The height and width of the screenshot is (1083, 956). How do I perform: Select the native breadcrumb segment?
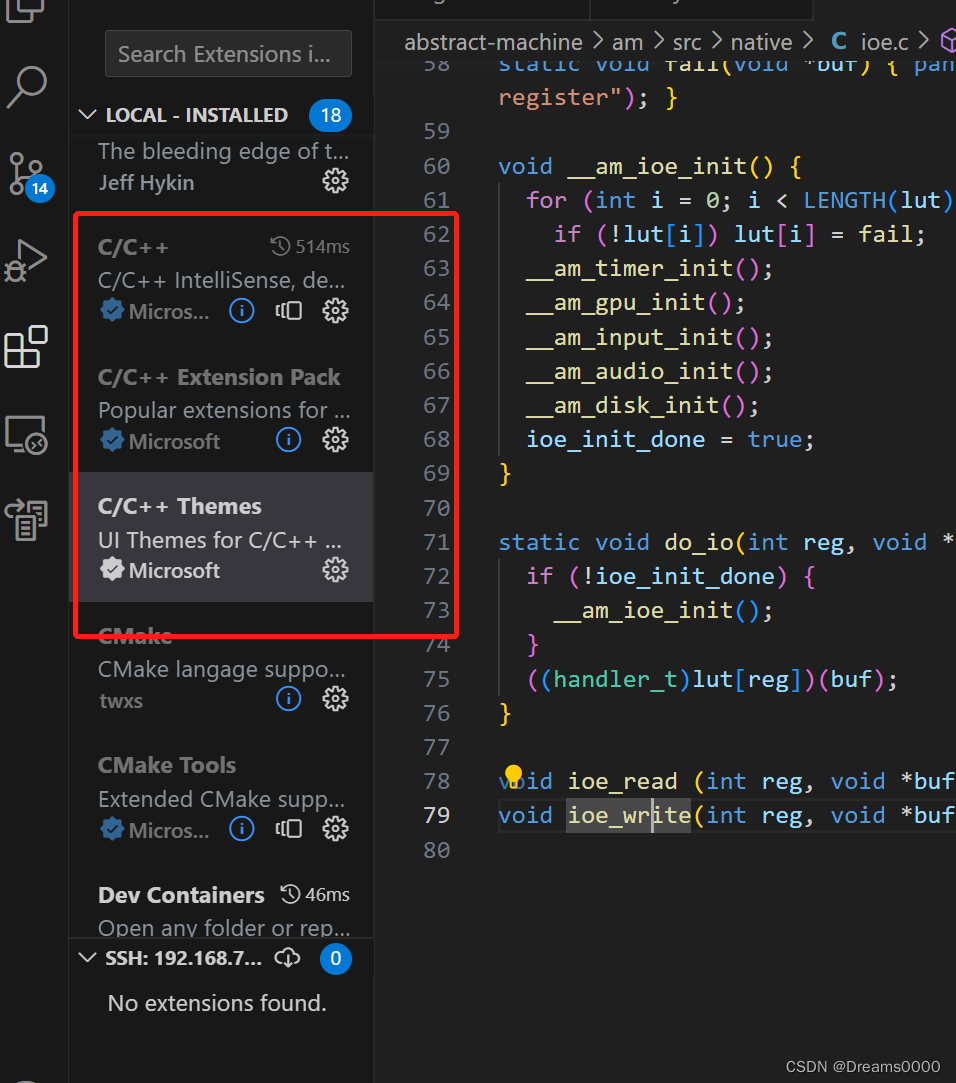761,42
